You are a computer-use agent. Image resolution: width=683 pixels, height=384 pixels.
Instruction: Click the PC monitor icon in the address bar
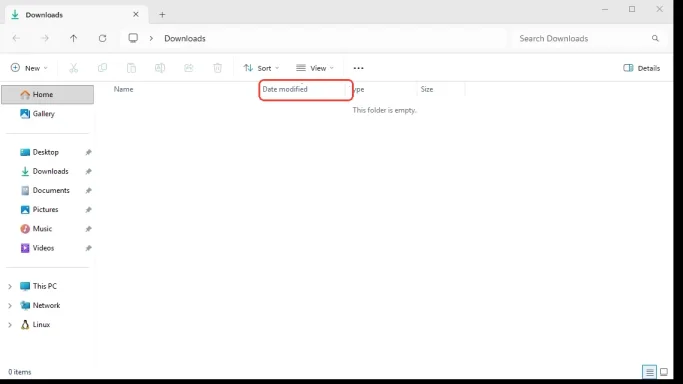coord(133,38)
